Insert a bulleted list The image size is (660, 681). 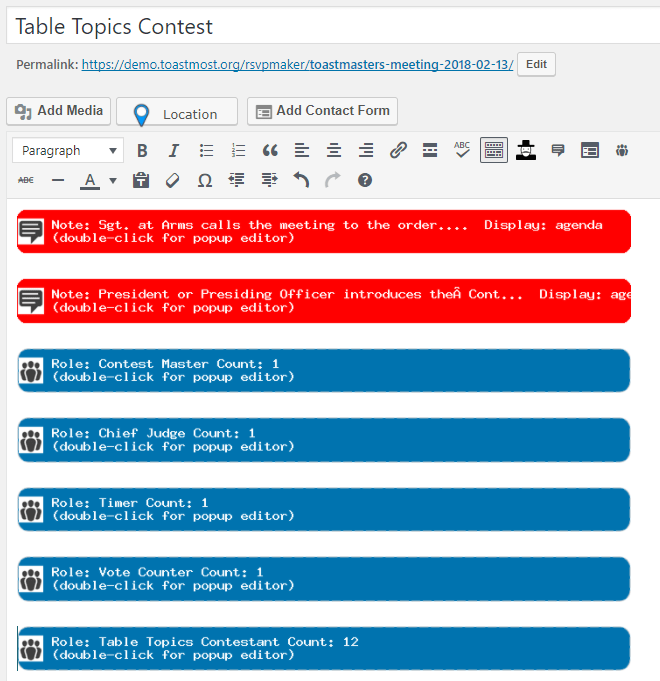coord(206,151)
